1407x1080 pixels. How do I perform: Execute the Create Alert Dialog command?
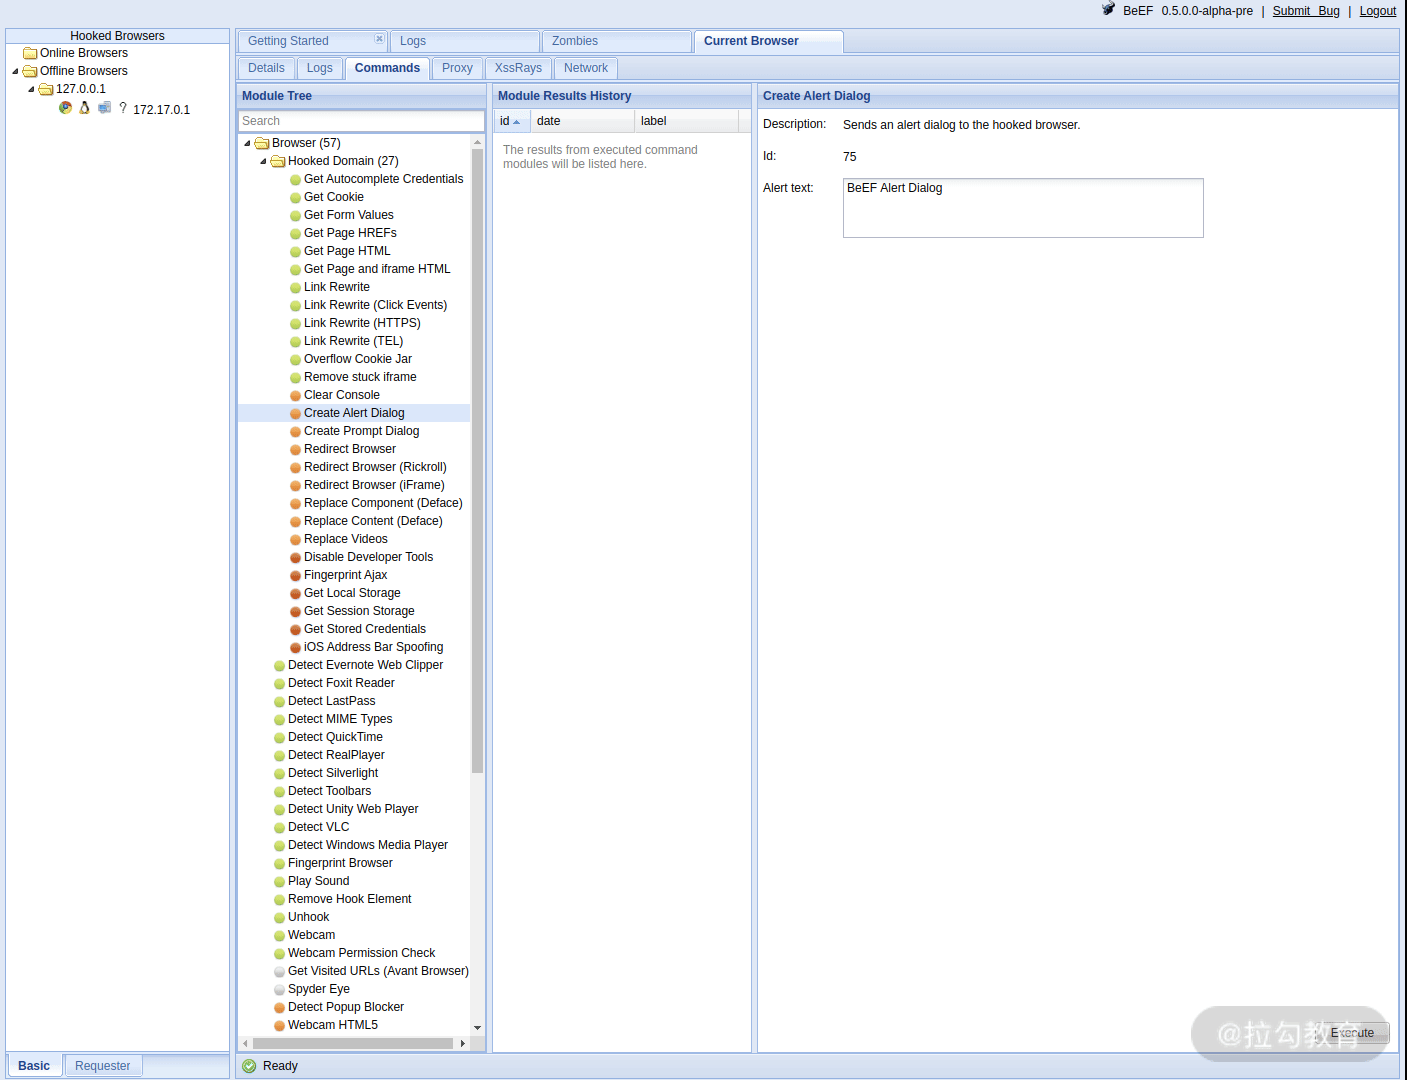(1352, 1033)
